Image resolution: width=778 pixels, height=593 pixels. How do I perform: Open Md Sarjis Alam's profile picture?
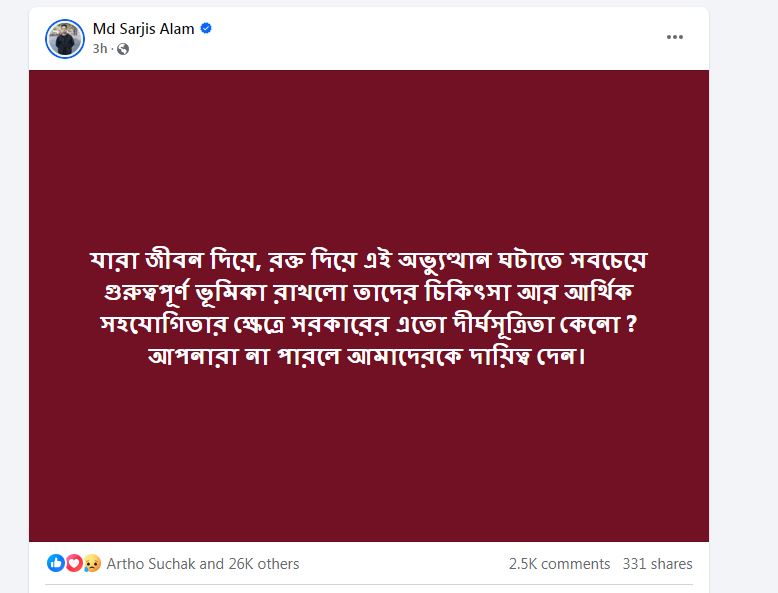[65, 39]
